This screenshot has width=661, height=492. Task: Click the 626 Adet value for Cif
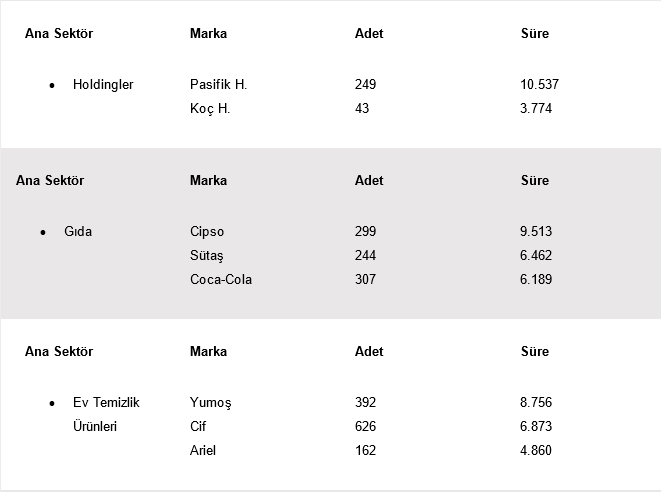[365, 427]
